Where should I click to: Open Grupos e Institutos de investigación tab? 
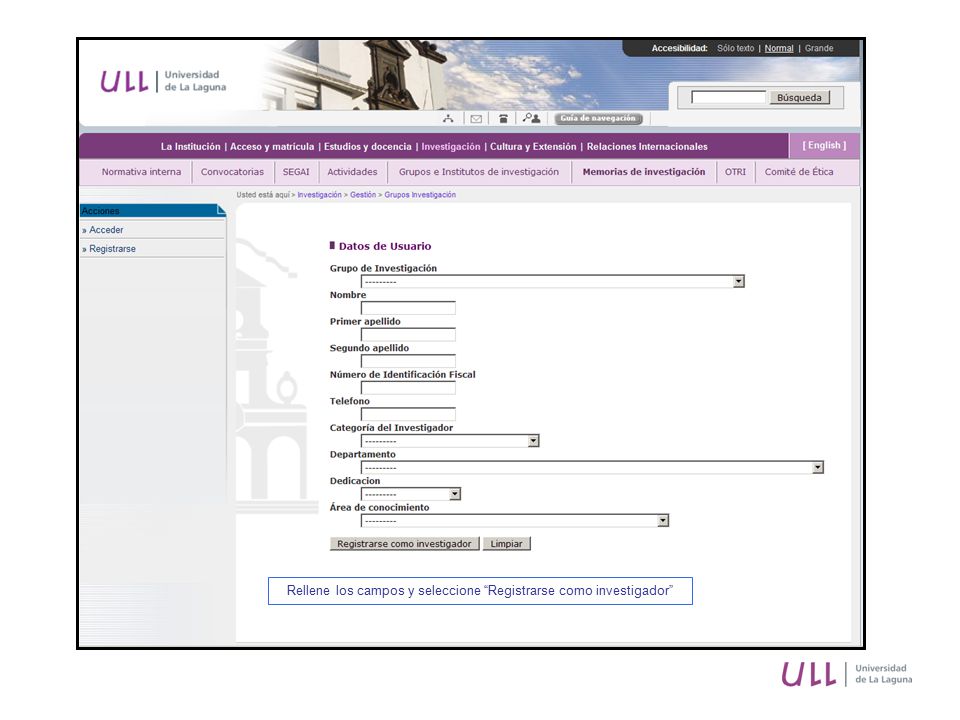click(x=479, y=172)
